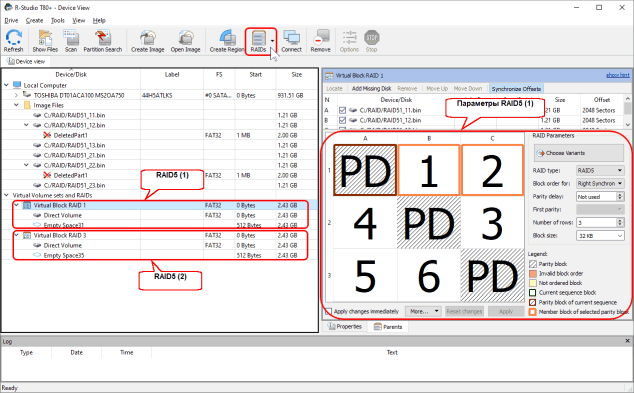Expand the Block size combo box

pos(600,236)
